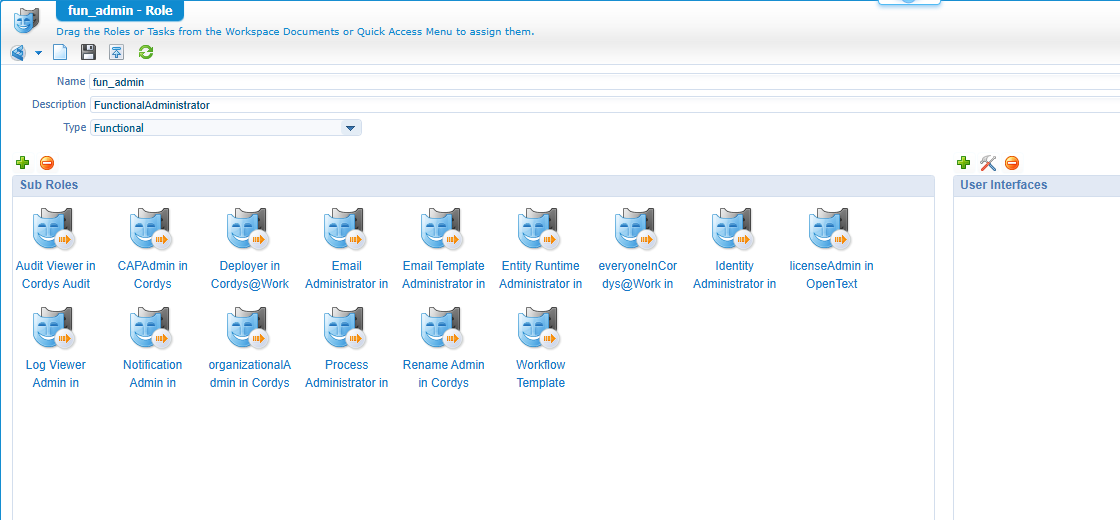
Task: Click the green Refresh arrows icon
Action: 146,52
